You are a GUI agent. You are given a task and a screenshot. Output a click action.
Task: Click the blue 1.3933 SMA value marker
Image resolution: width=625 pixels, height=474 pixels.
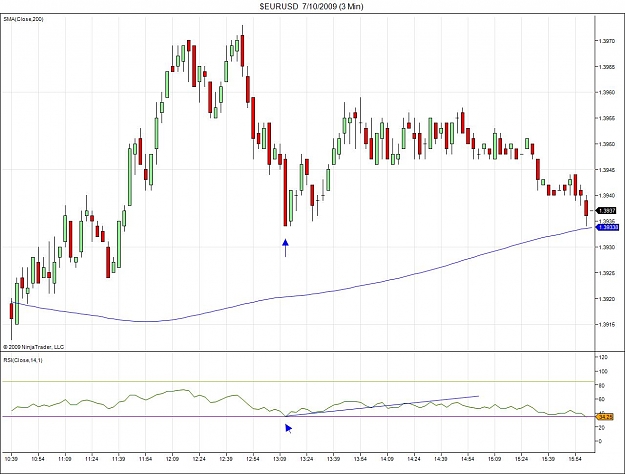tap(607, 227)
